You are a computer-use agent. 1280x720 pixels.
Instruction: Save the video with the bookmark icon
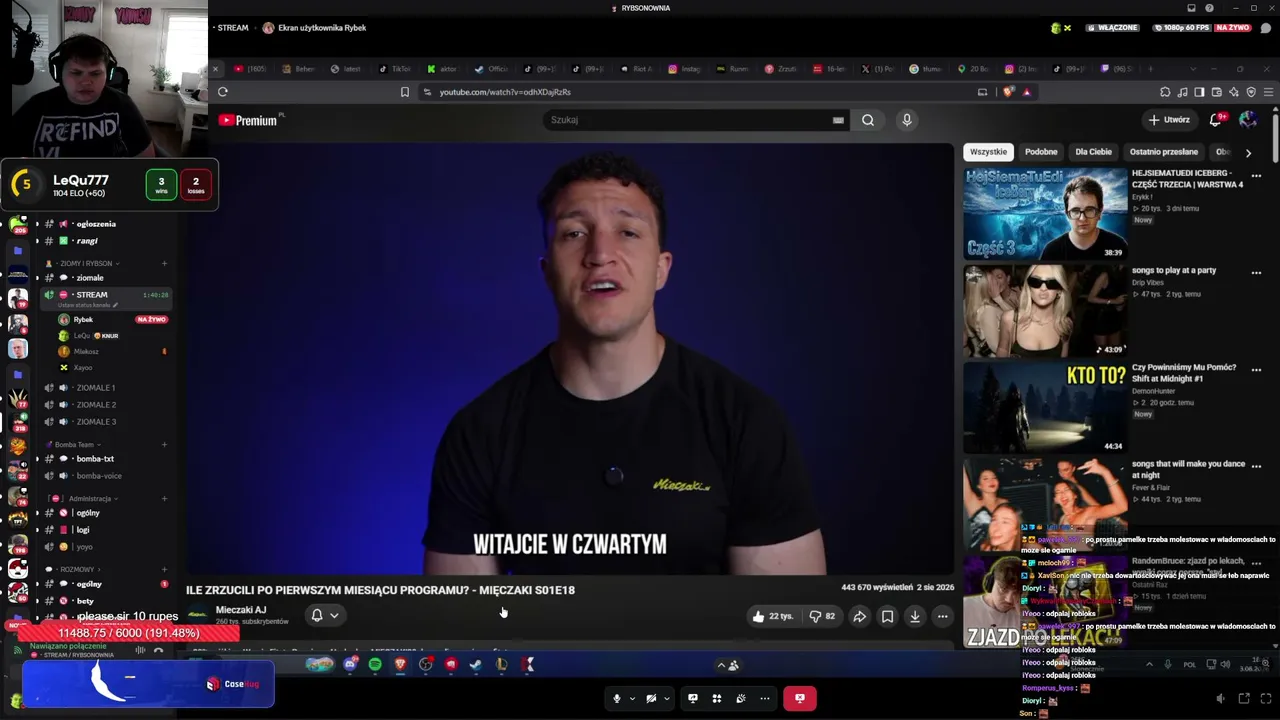[x=887, y=616]
